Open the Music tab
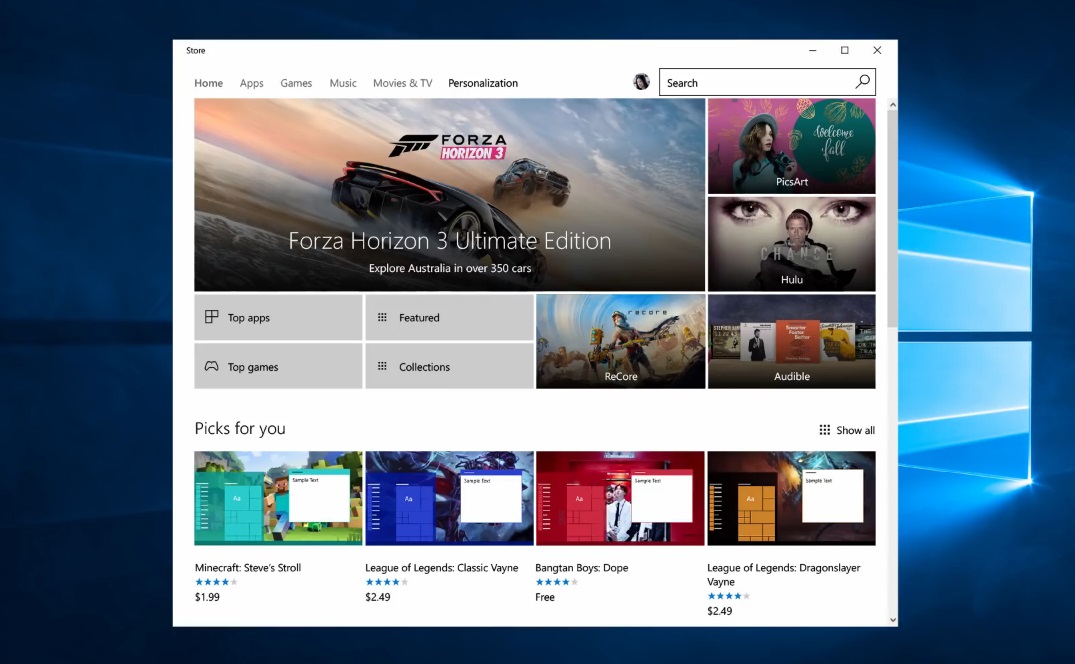Viewport: 1075px width, 664px height. point(343,83)
